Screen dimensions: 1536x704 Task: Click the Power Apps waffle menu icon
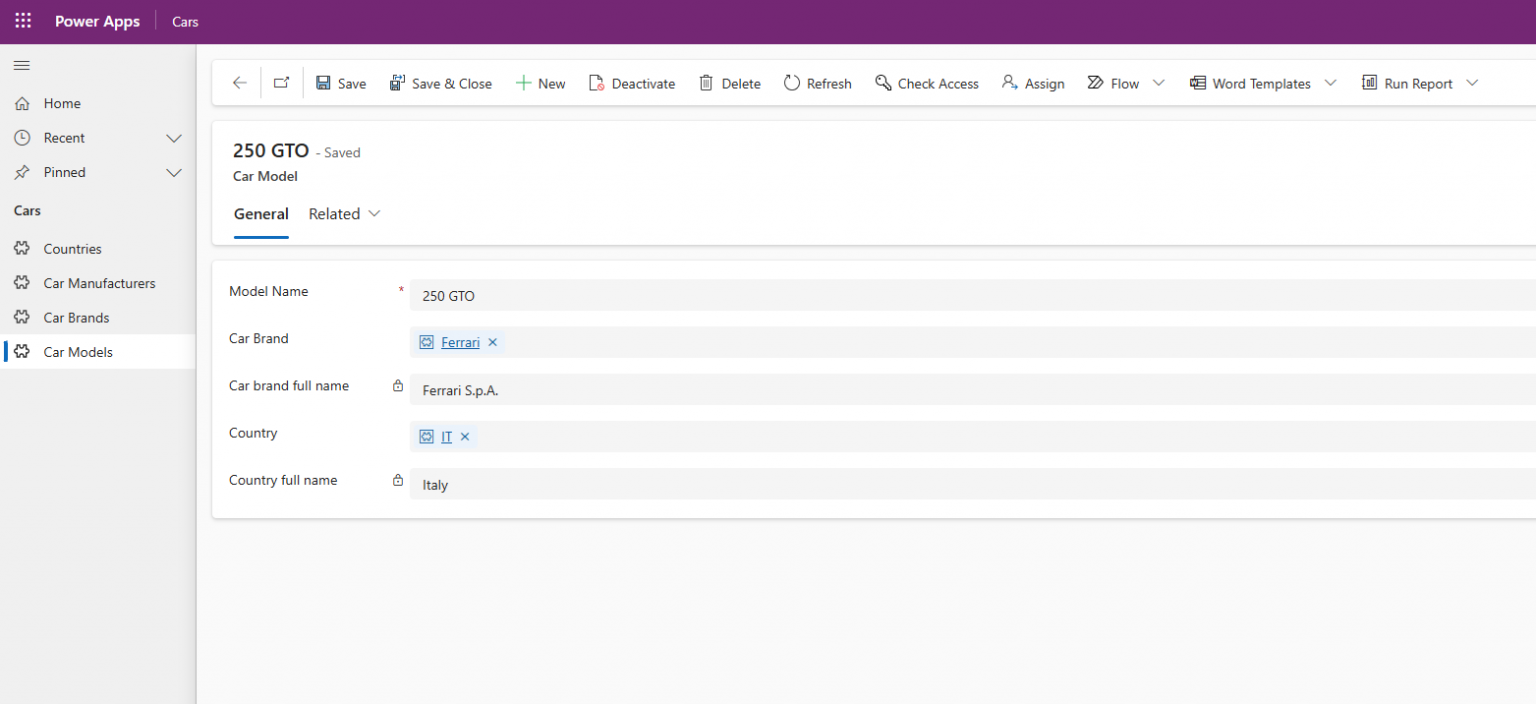coord(22,20)
